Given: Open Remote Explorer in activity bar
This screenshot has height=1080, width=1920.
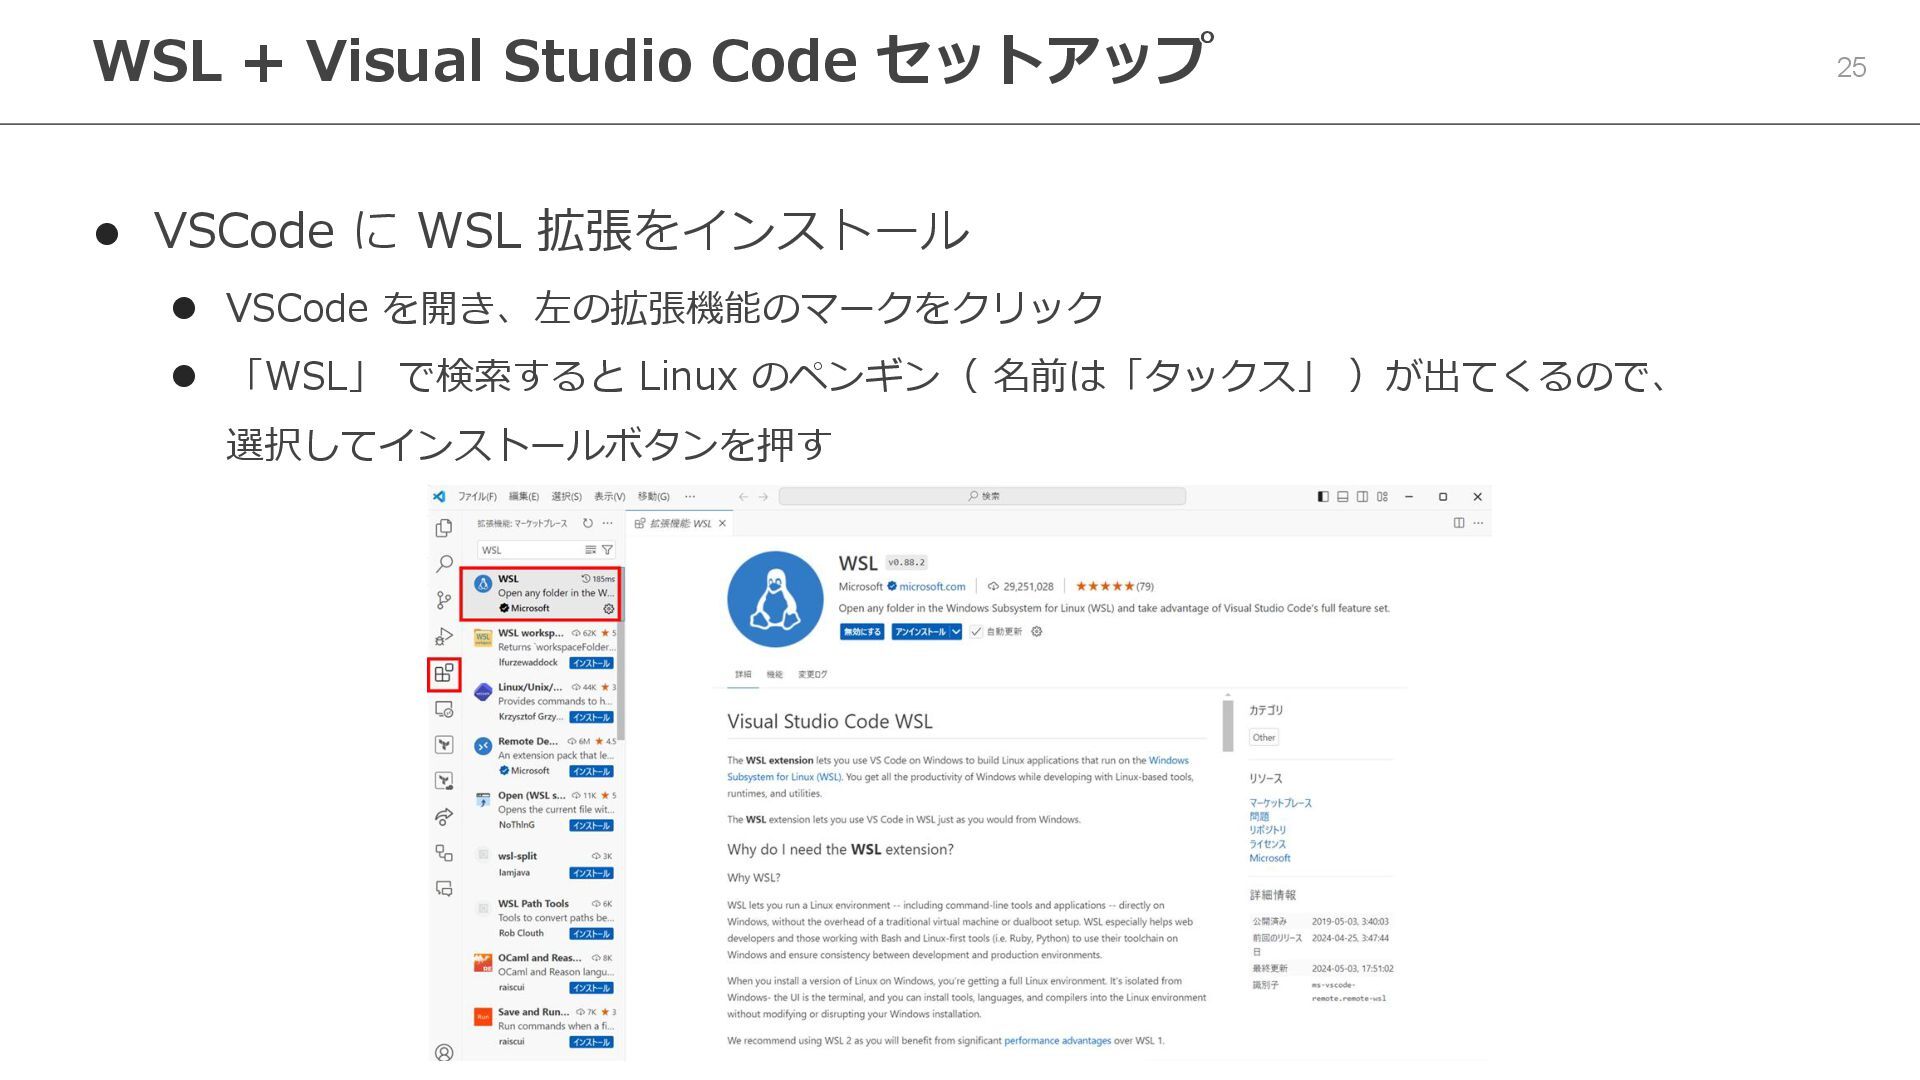Looking at the screenshot, I should [x=444, y=709].
